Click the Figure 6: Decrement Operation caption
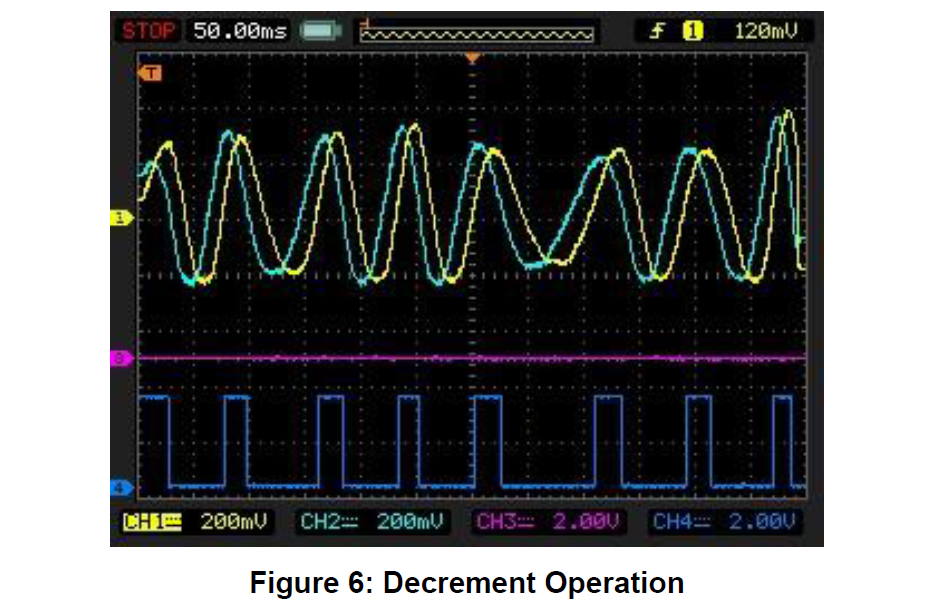 coord(467,583)
